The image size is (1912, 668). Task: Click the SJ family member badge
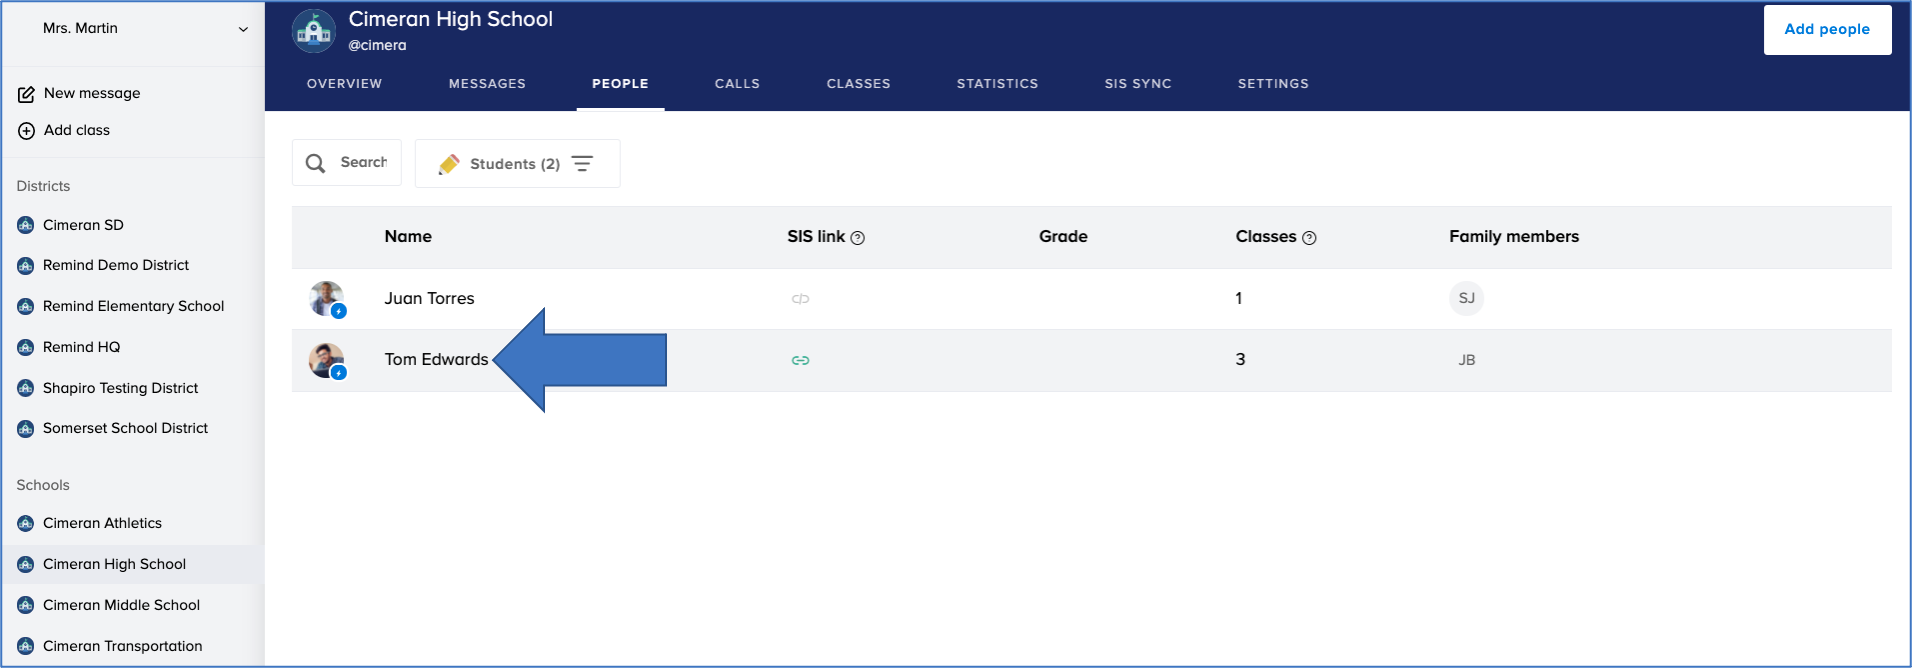[x=1466, y=298]
